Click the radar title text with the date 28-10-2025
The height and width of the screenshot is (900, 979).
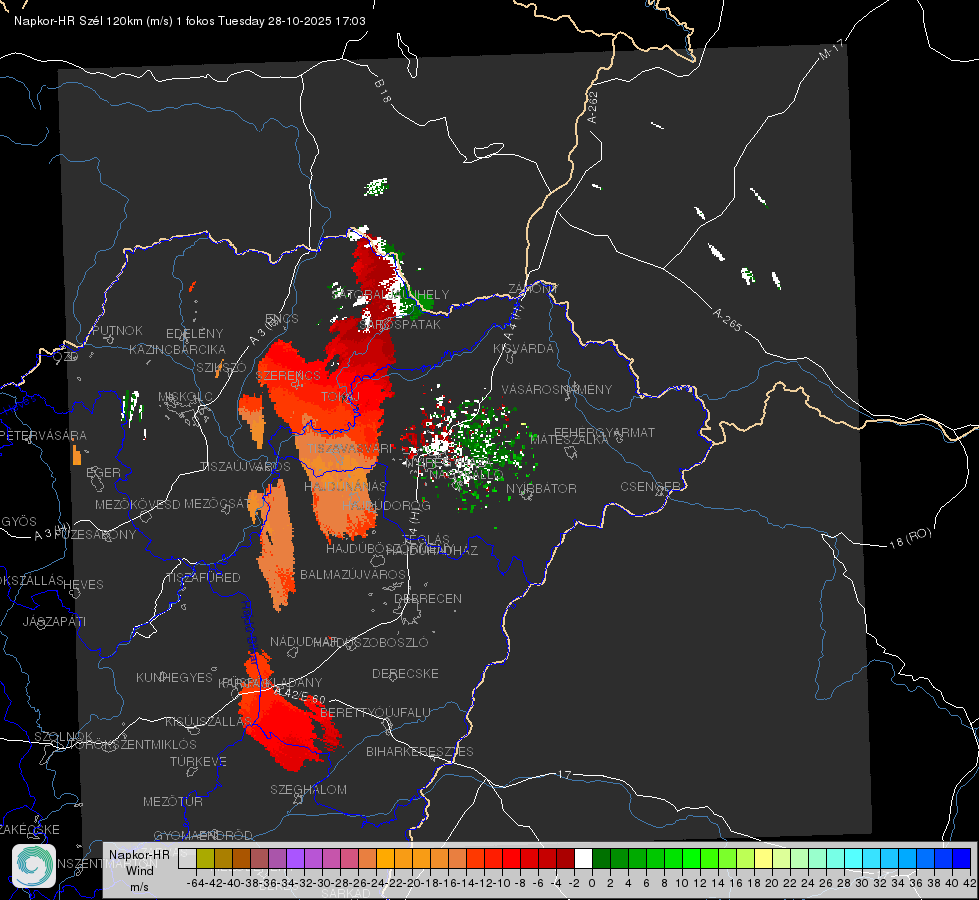(190, 21)
